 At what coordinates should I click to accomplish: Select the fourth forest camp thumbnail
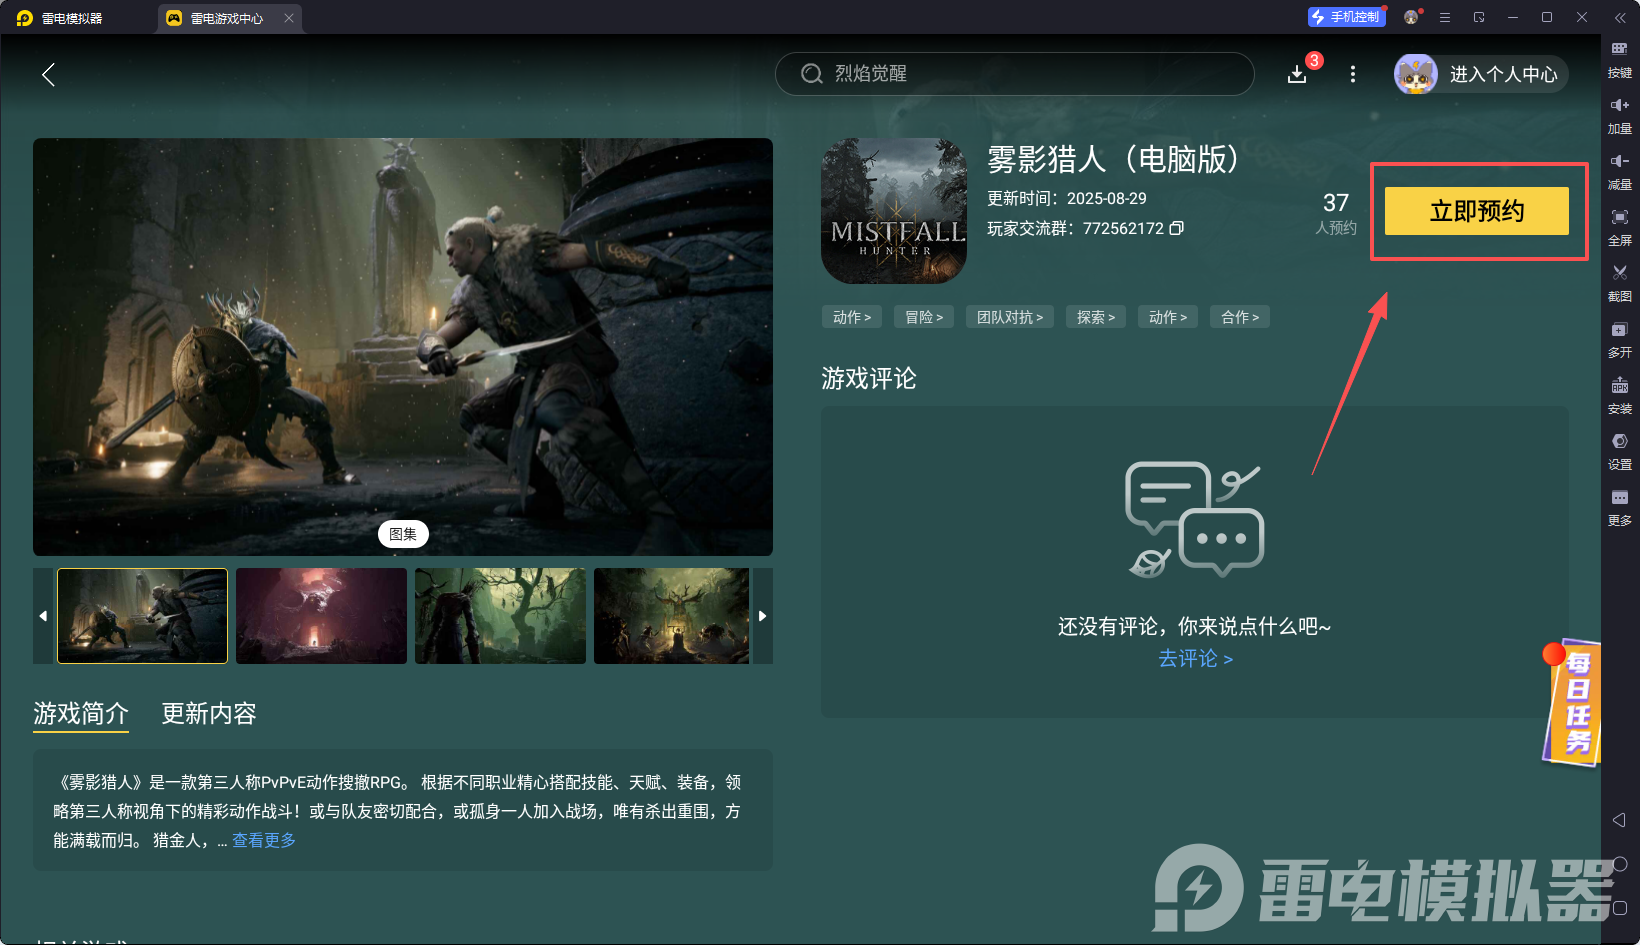(671, 616)
